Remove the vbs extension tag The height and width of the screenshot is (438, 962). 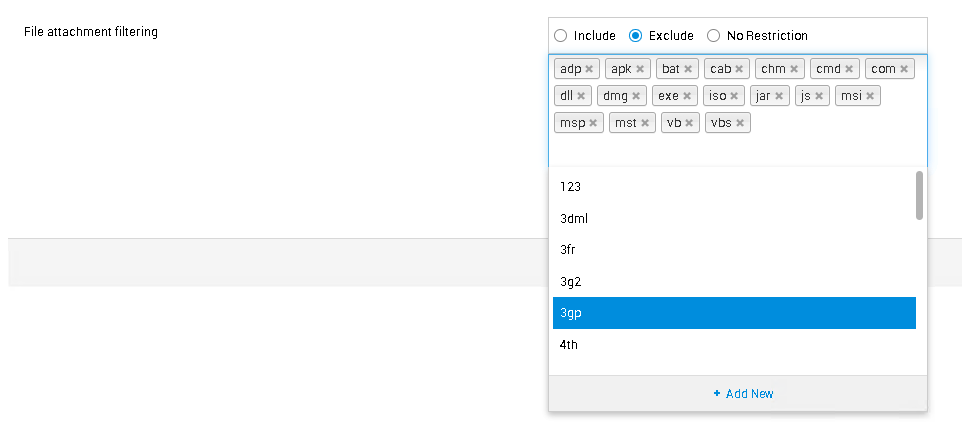click(x=740, y=123)
